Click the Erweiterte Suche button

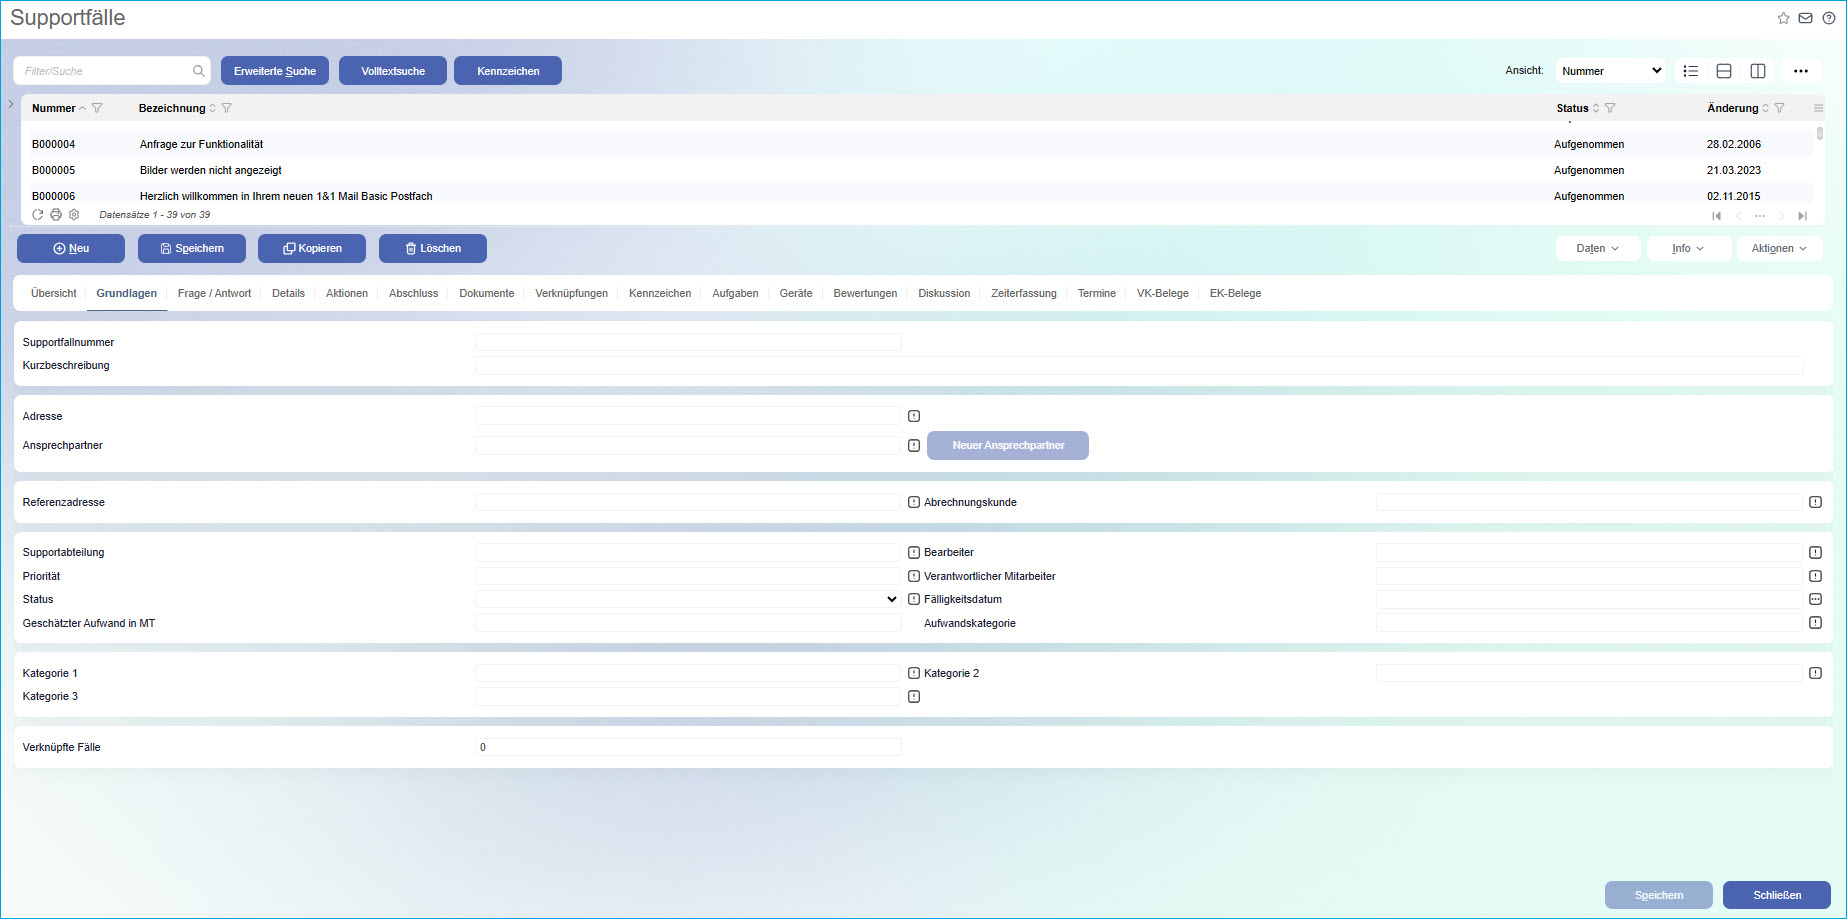275,71
